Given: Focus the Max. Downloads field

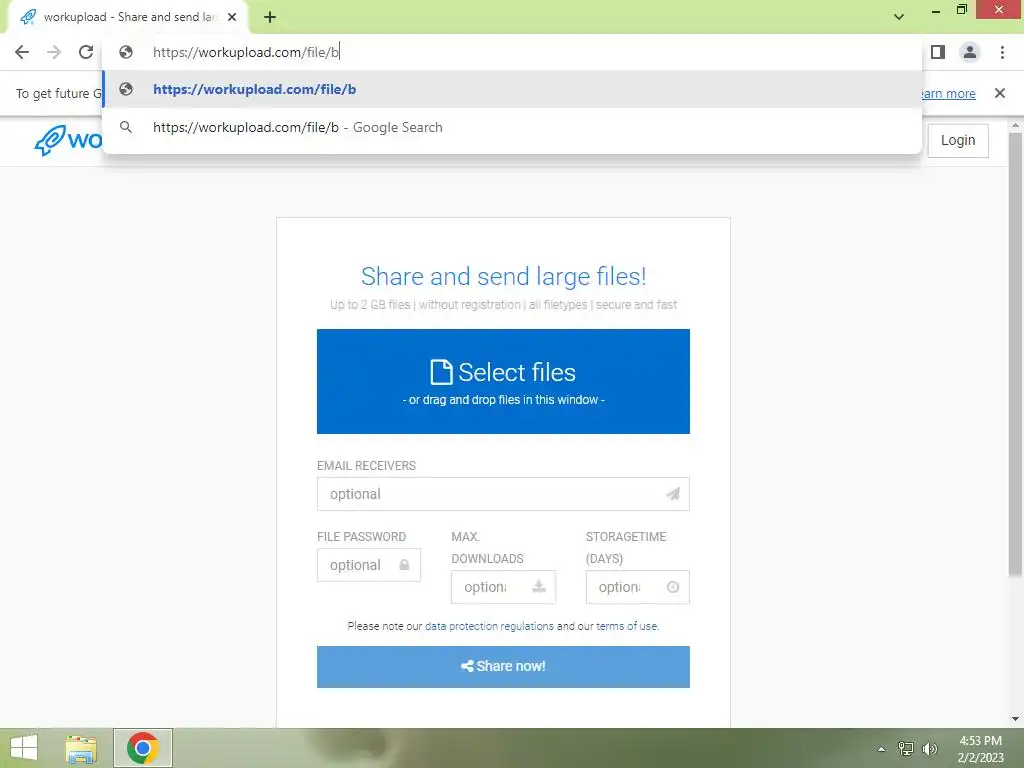Looking at the screenshot, I should pyautogui.click(x=503, y=587).
